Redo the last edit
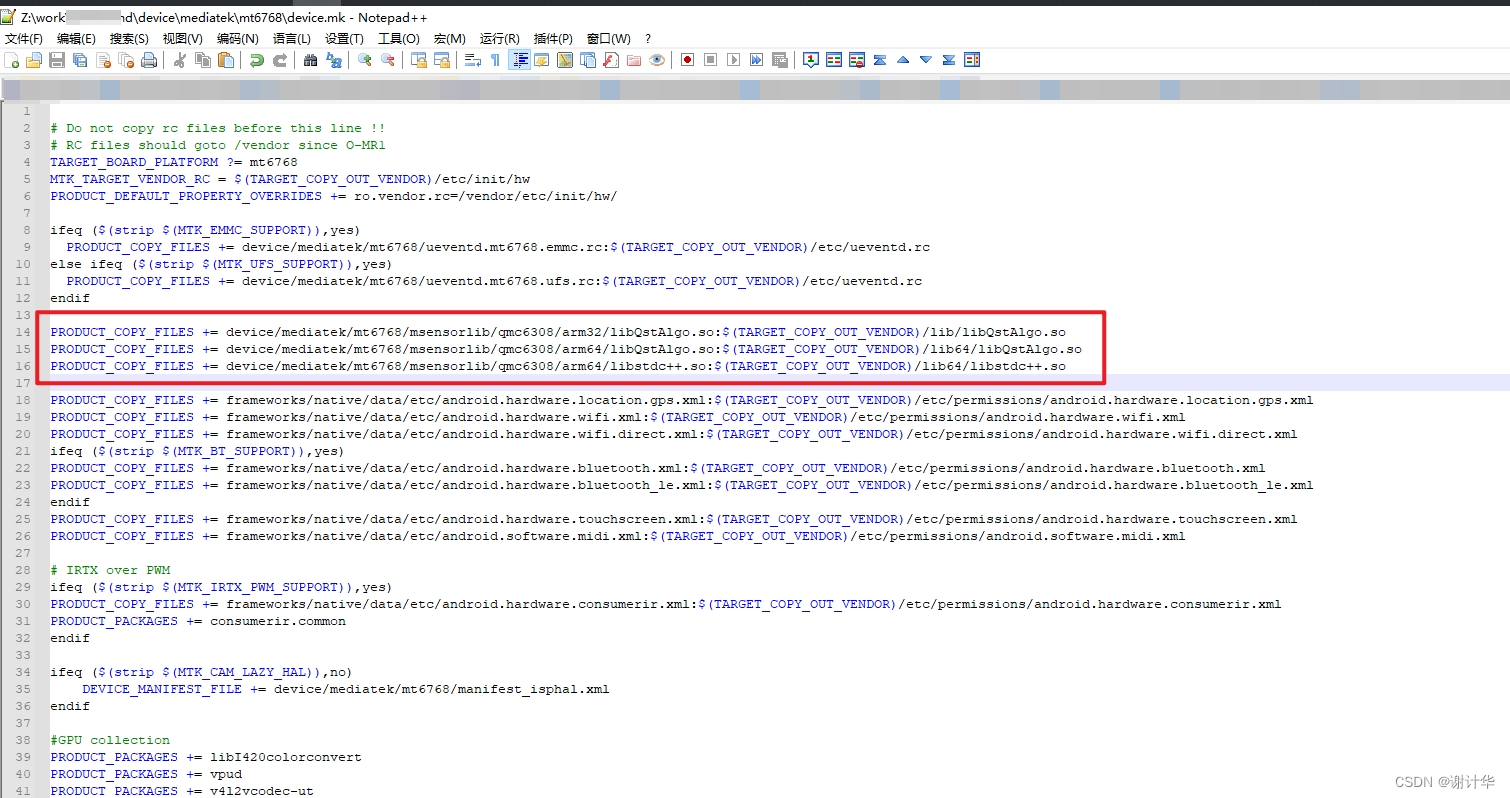Image resolution: width=1510 pixels, height=798 pixels. [281, 59]
